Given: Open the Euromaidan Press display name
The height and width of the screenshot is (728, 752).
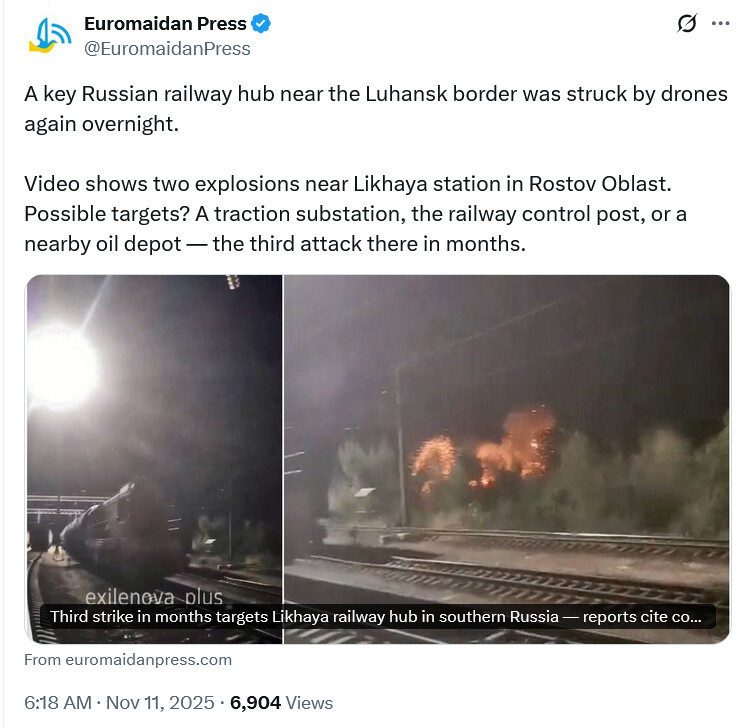Looking at the screenshot, I should (x=165, y=23).
